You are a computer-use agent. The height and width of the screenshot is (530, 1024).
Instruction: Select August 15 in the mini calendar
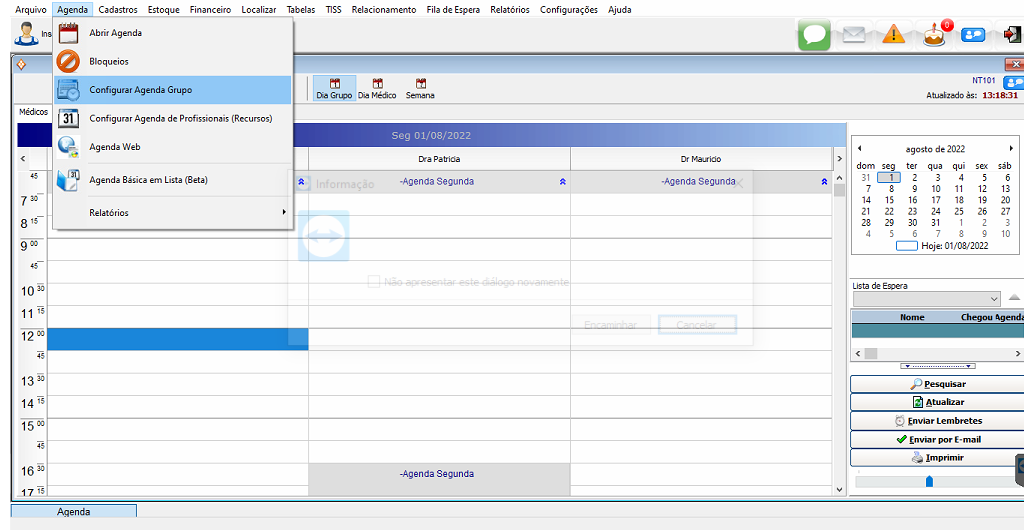click(889, 200)
